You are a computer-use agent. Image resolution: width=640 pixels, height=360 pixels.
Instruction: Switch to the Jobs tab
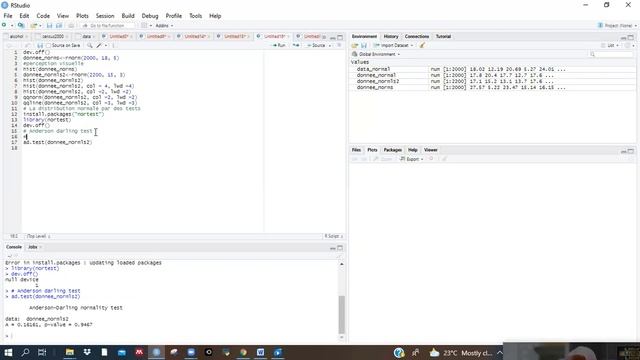click(33, 247)
